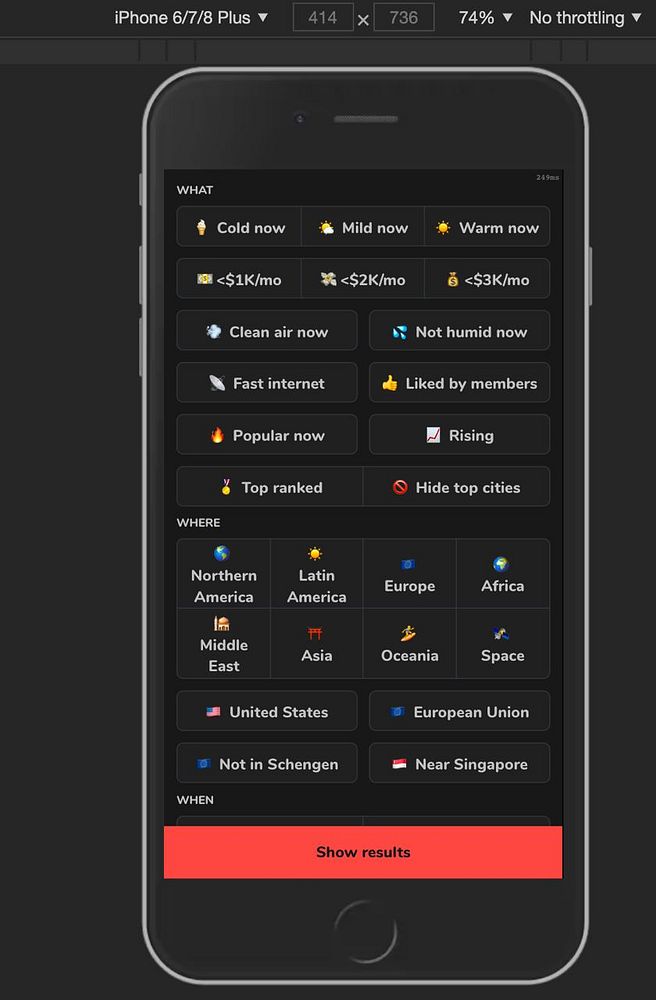Click the Show results button

pyautogui.click(x=363, y=852)
